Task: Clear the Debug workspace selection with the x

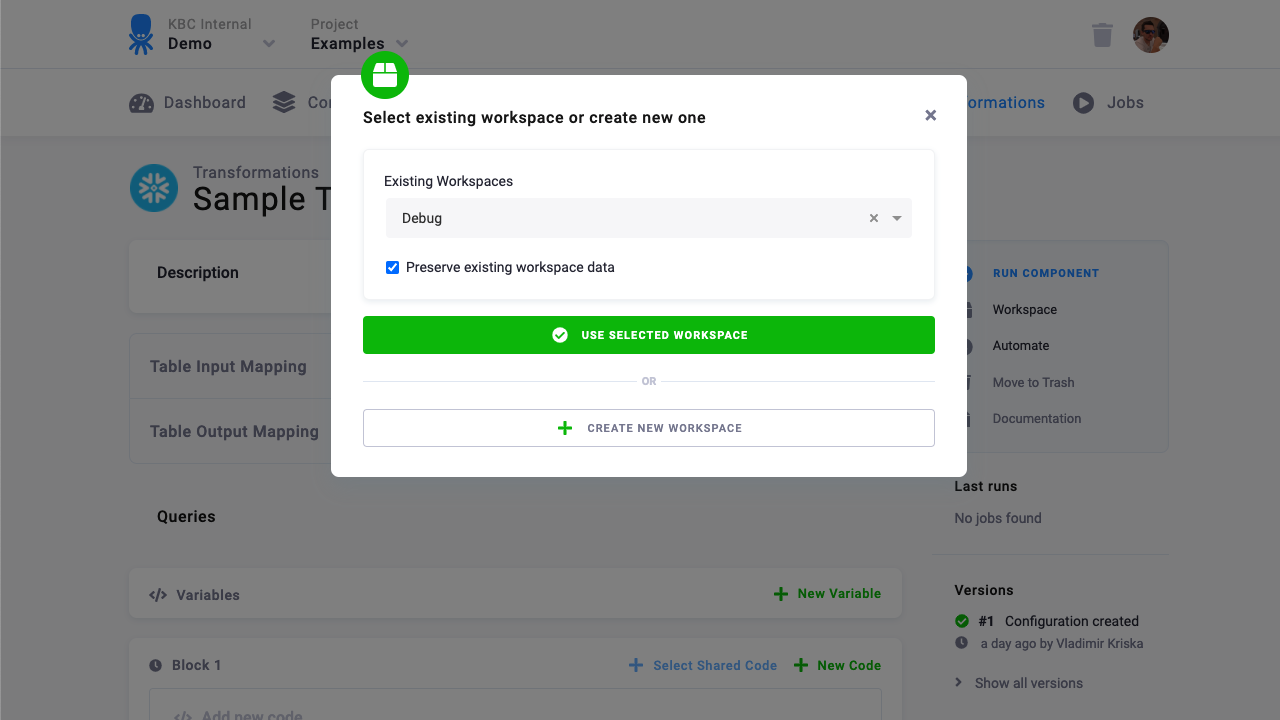Action: (x=873, y=217)
